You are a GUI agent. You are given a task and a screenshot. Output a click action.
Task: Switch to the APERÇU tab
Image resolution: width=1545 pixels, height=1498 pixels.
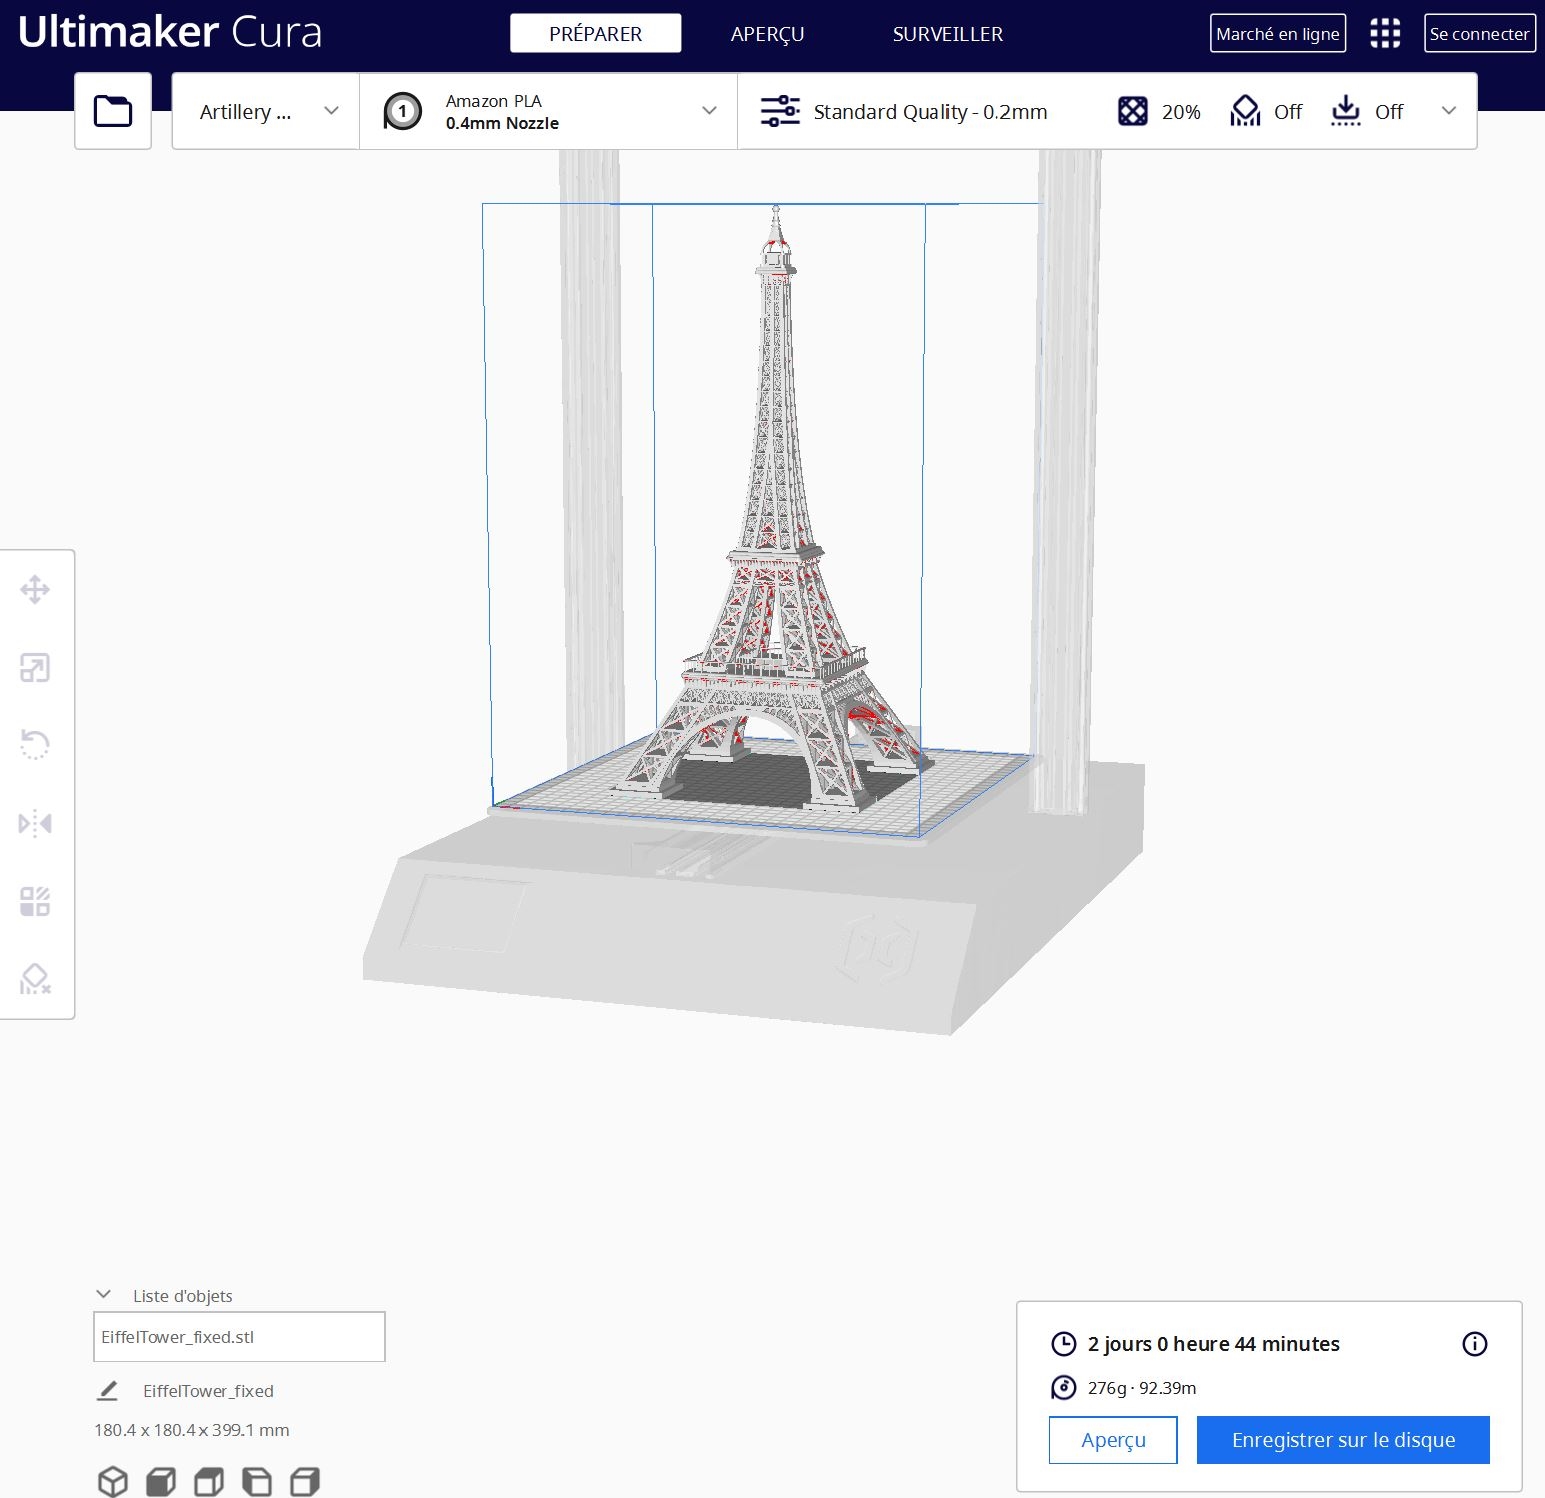point(767,34)
